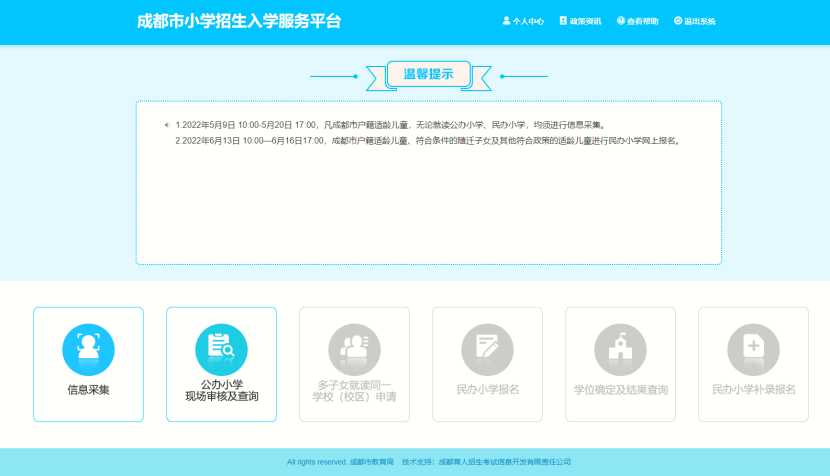Open the 政策资讯 menu item
Viewport: 830px width, 476px height.
tap(585, 21)
